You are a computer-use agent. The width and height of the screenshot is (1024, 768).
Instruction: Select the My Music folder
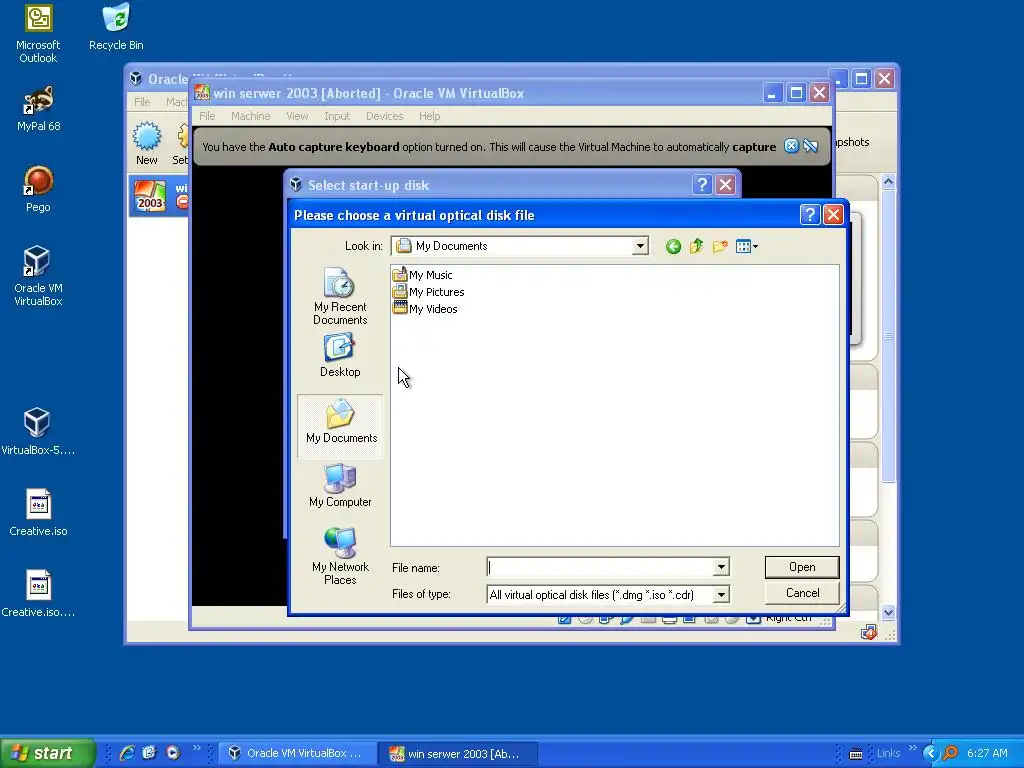[422, 275]
